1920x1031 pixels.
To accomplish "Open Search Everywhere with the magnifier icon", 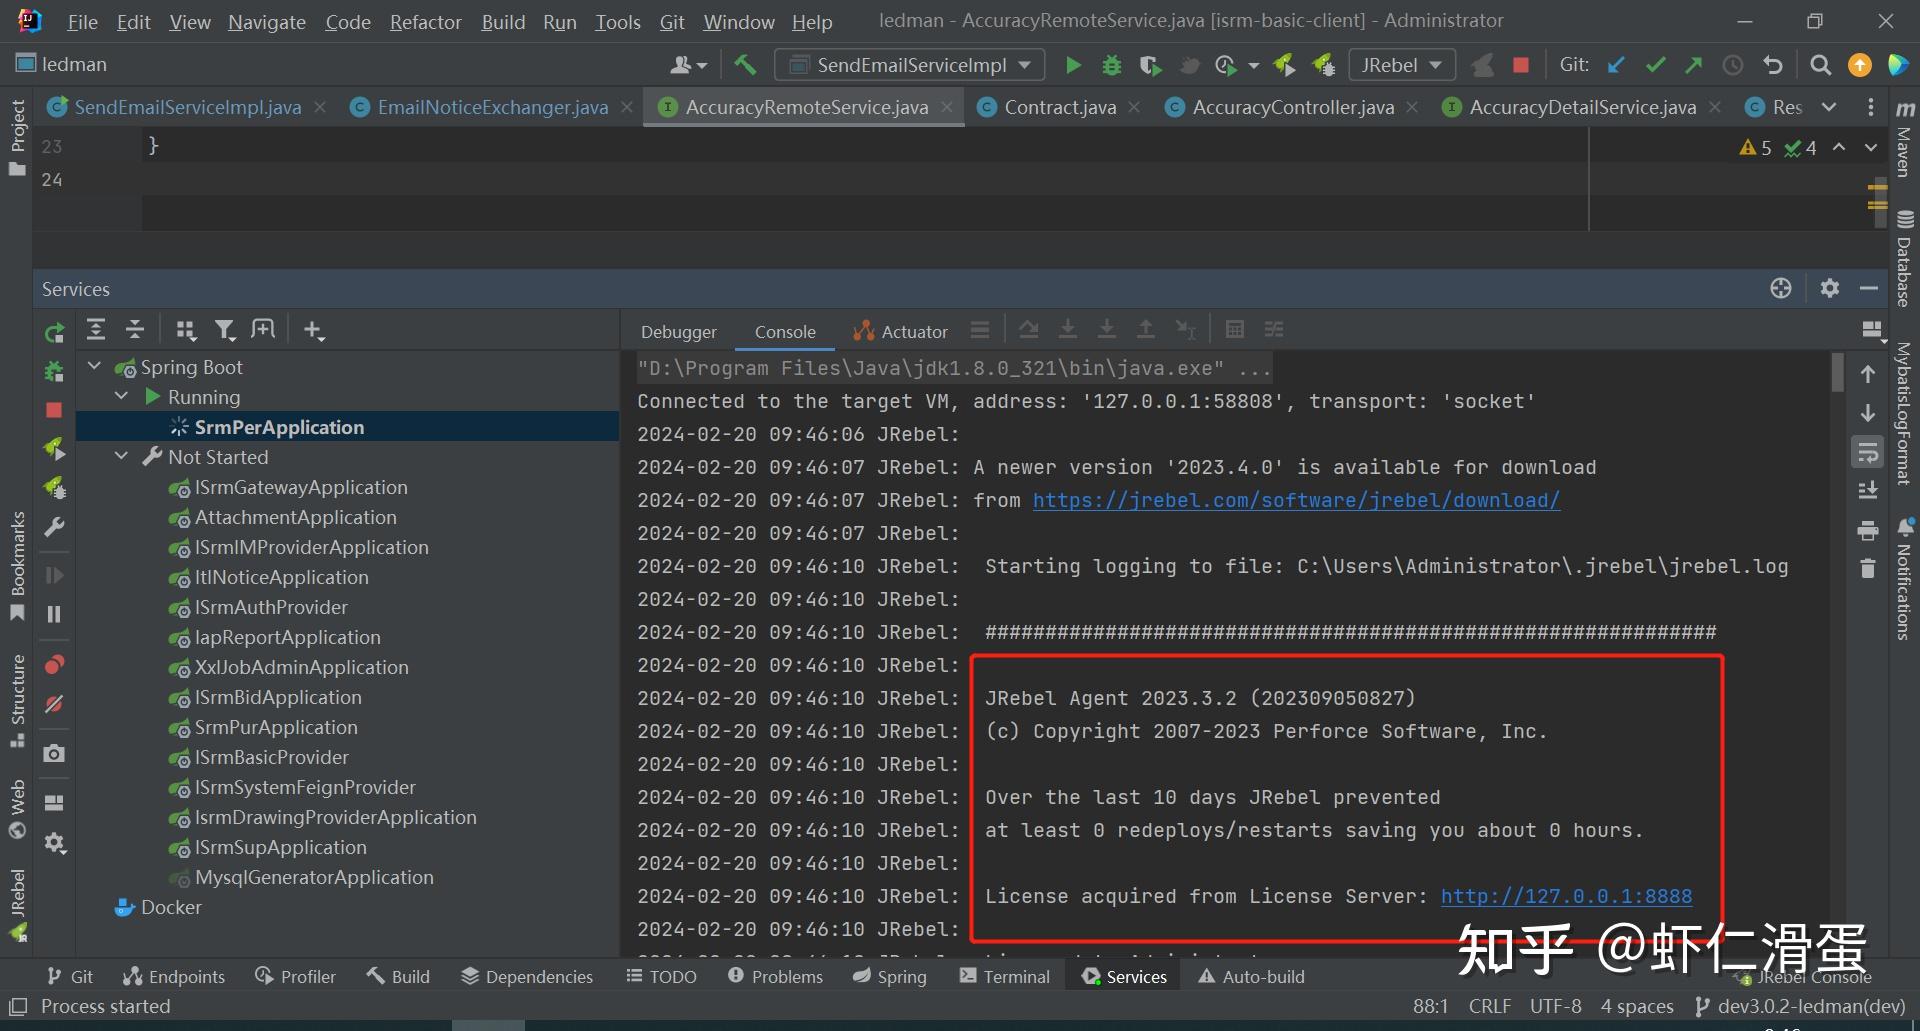I will click(1820, 64).
